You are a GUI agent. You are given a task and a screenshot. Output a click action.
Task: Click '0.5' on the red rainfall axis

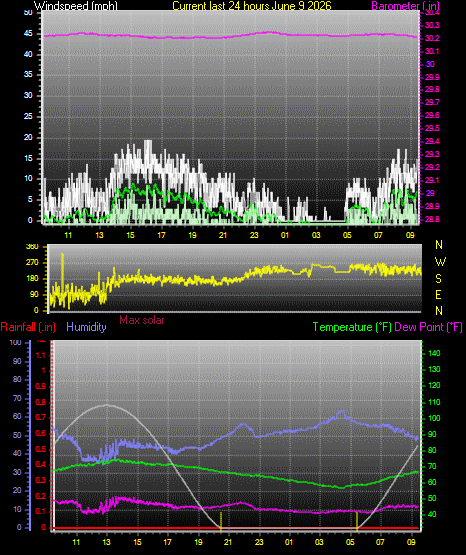[41, 450]
